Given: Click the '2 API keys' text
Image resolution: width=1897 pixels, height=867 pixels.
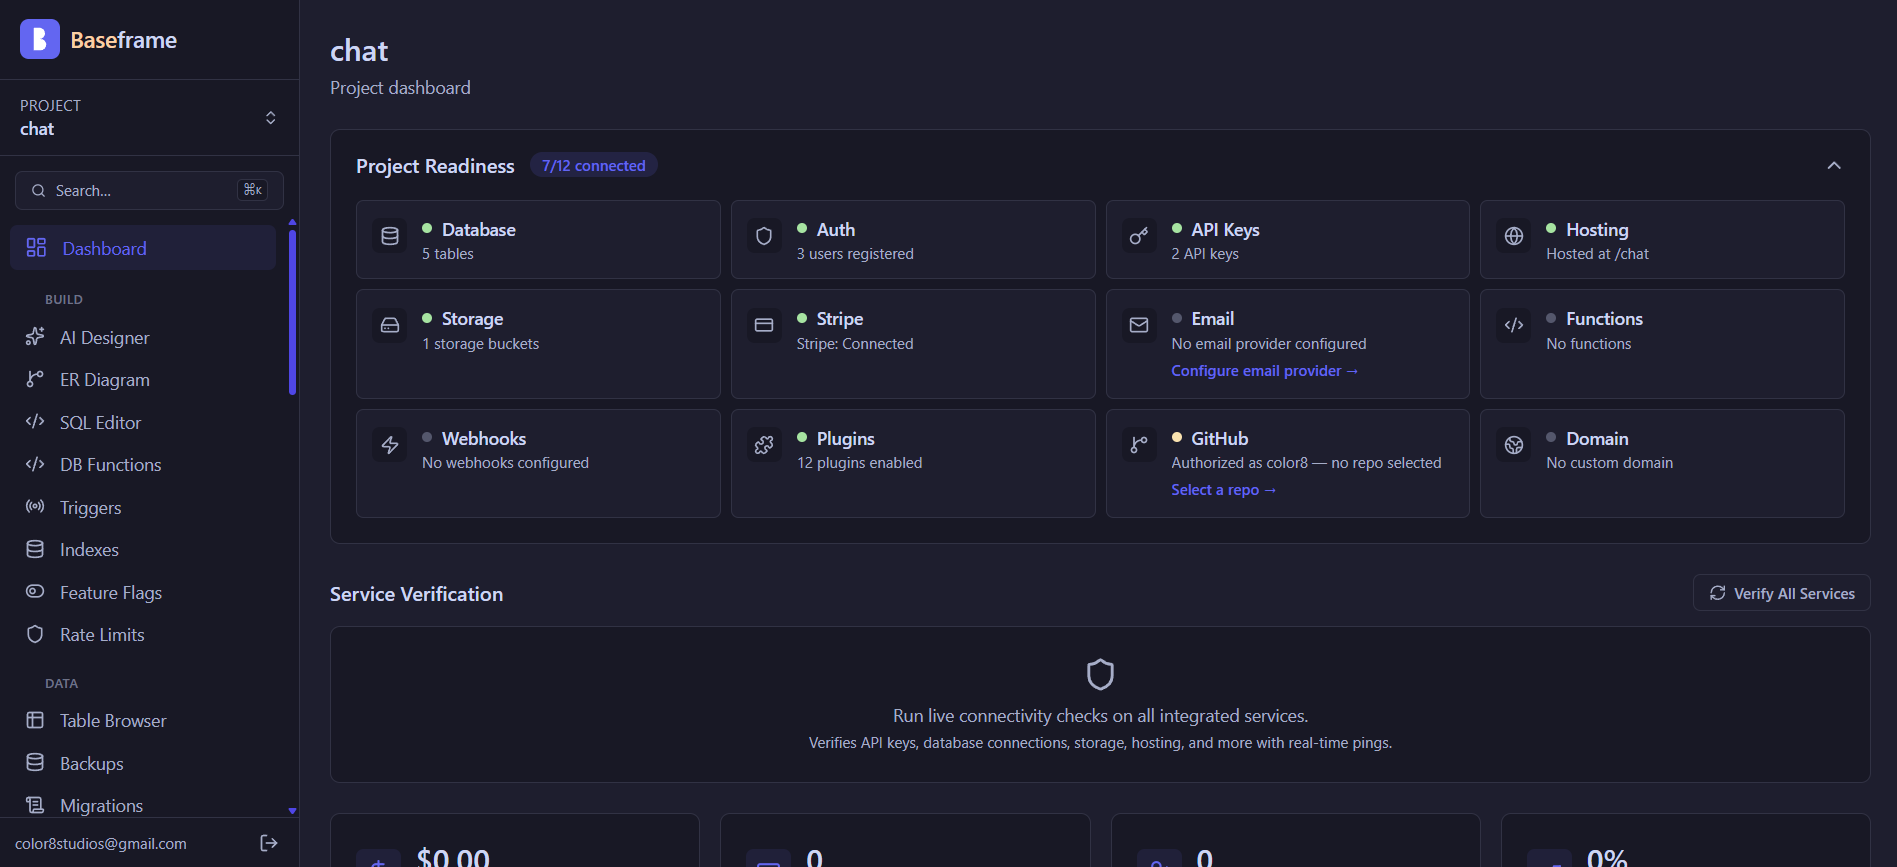Looking at the screenshot, I should (1205, 254).
